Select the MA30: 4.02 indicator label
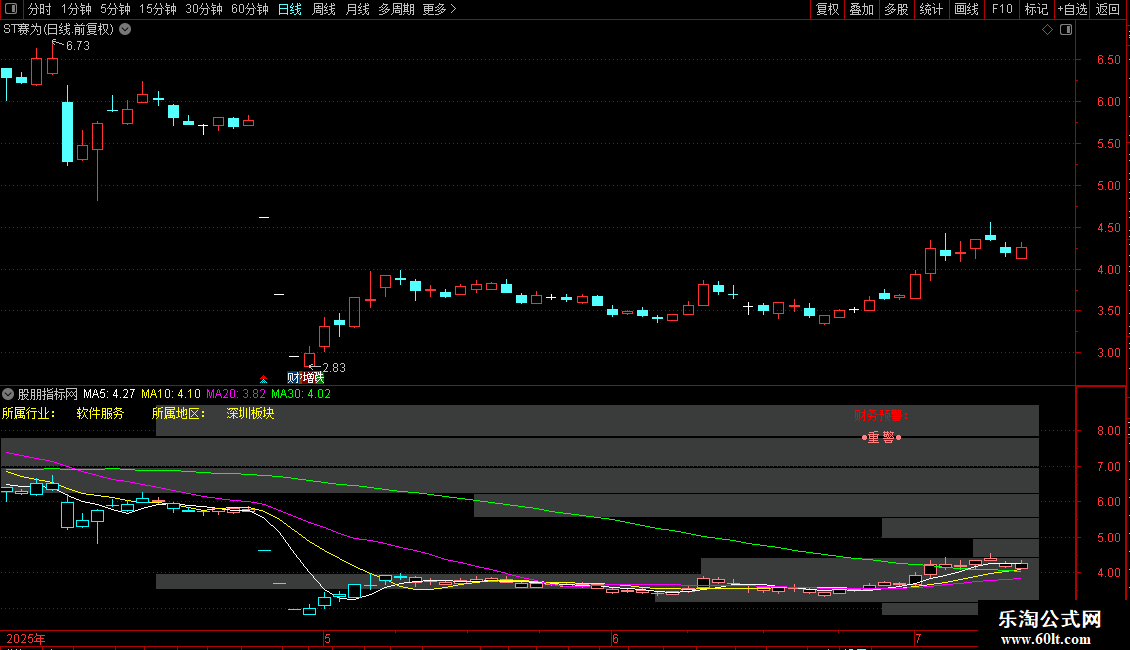 301,394
